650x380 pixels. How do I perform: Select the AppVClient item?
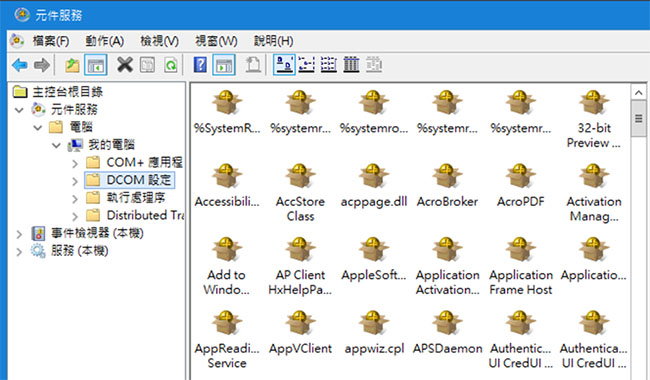300,332
